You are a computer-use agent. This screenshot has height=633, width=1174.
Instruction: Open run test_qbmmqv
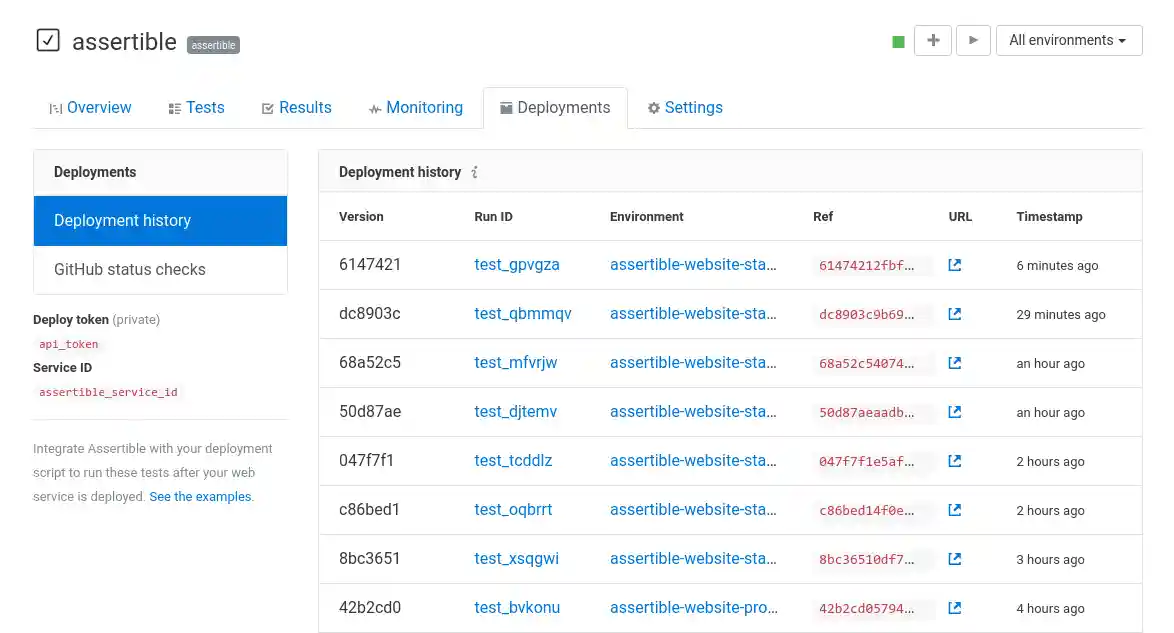click(523, 314)
